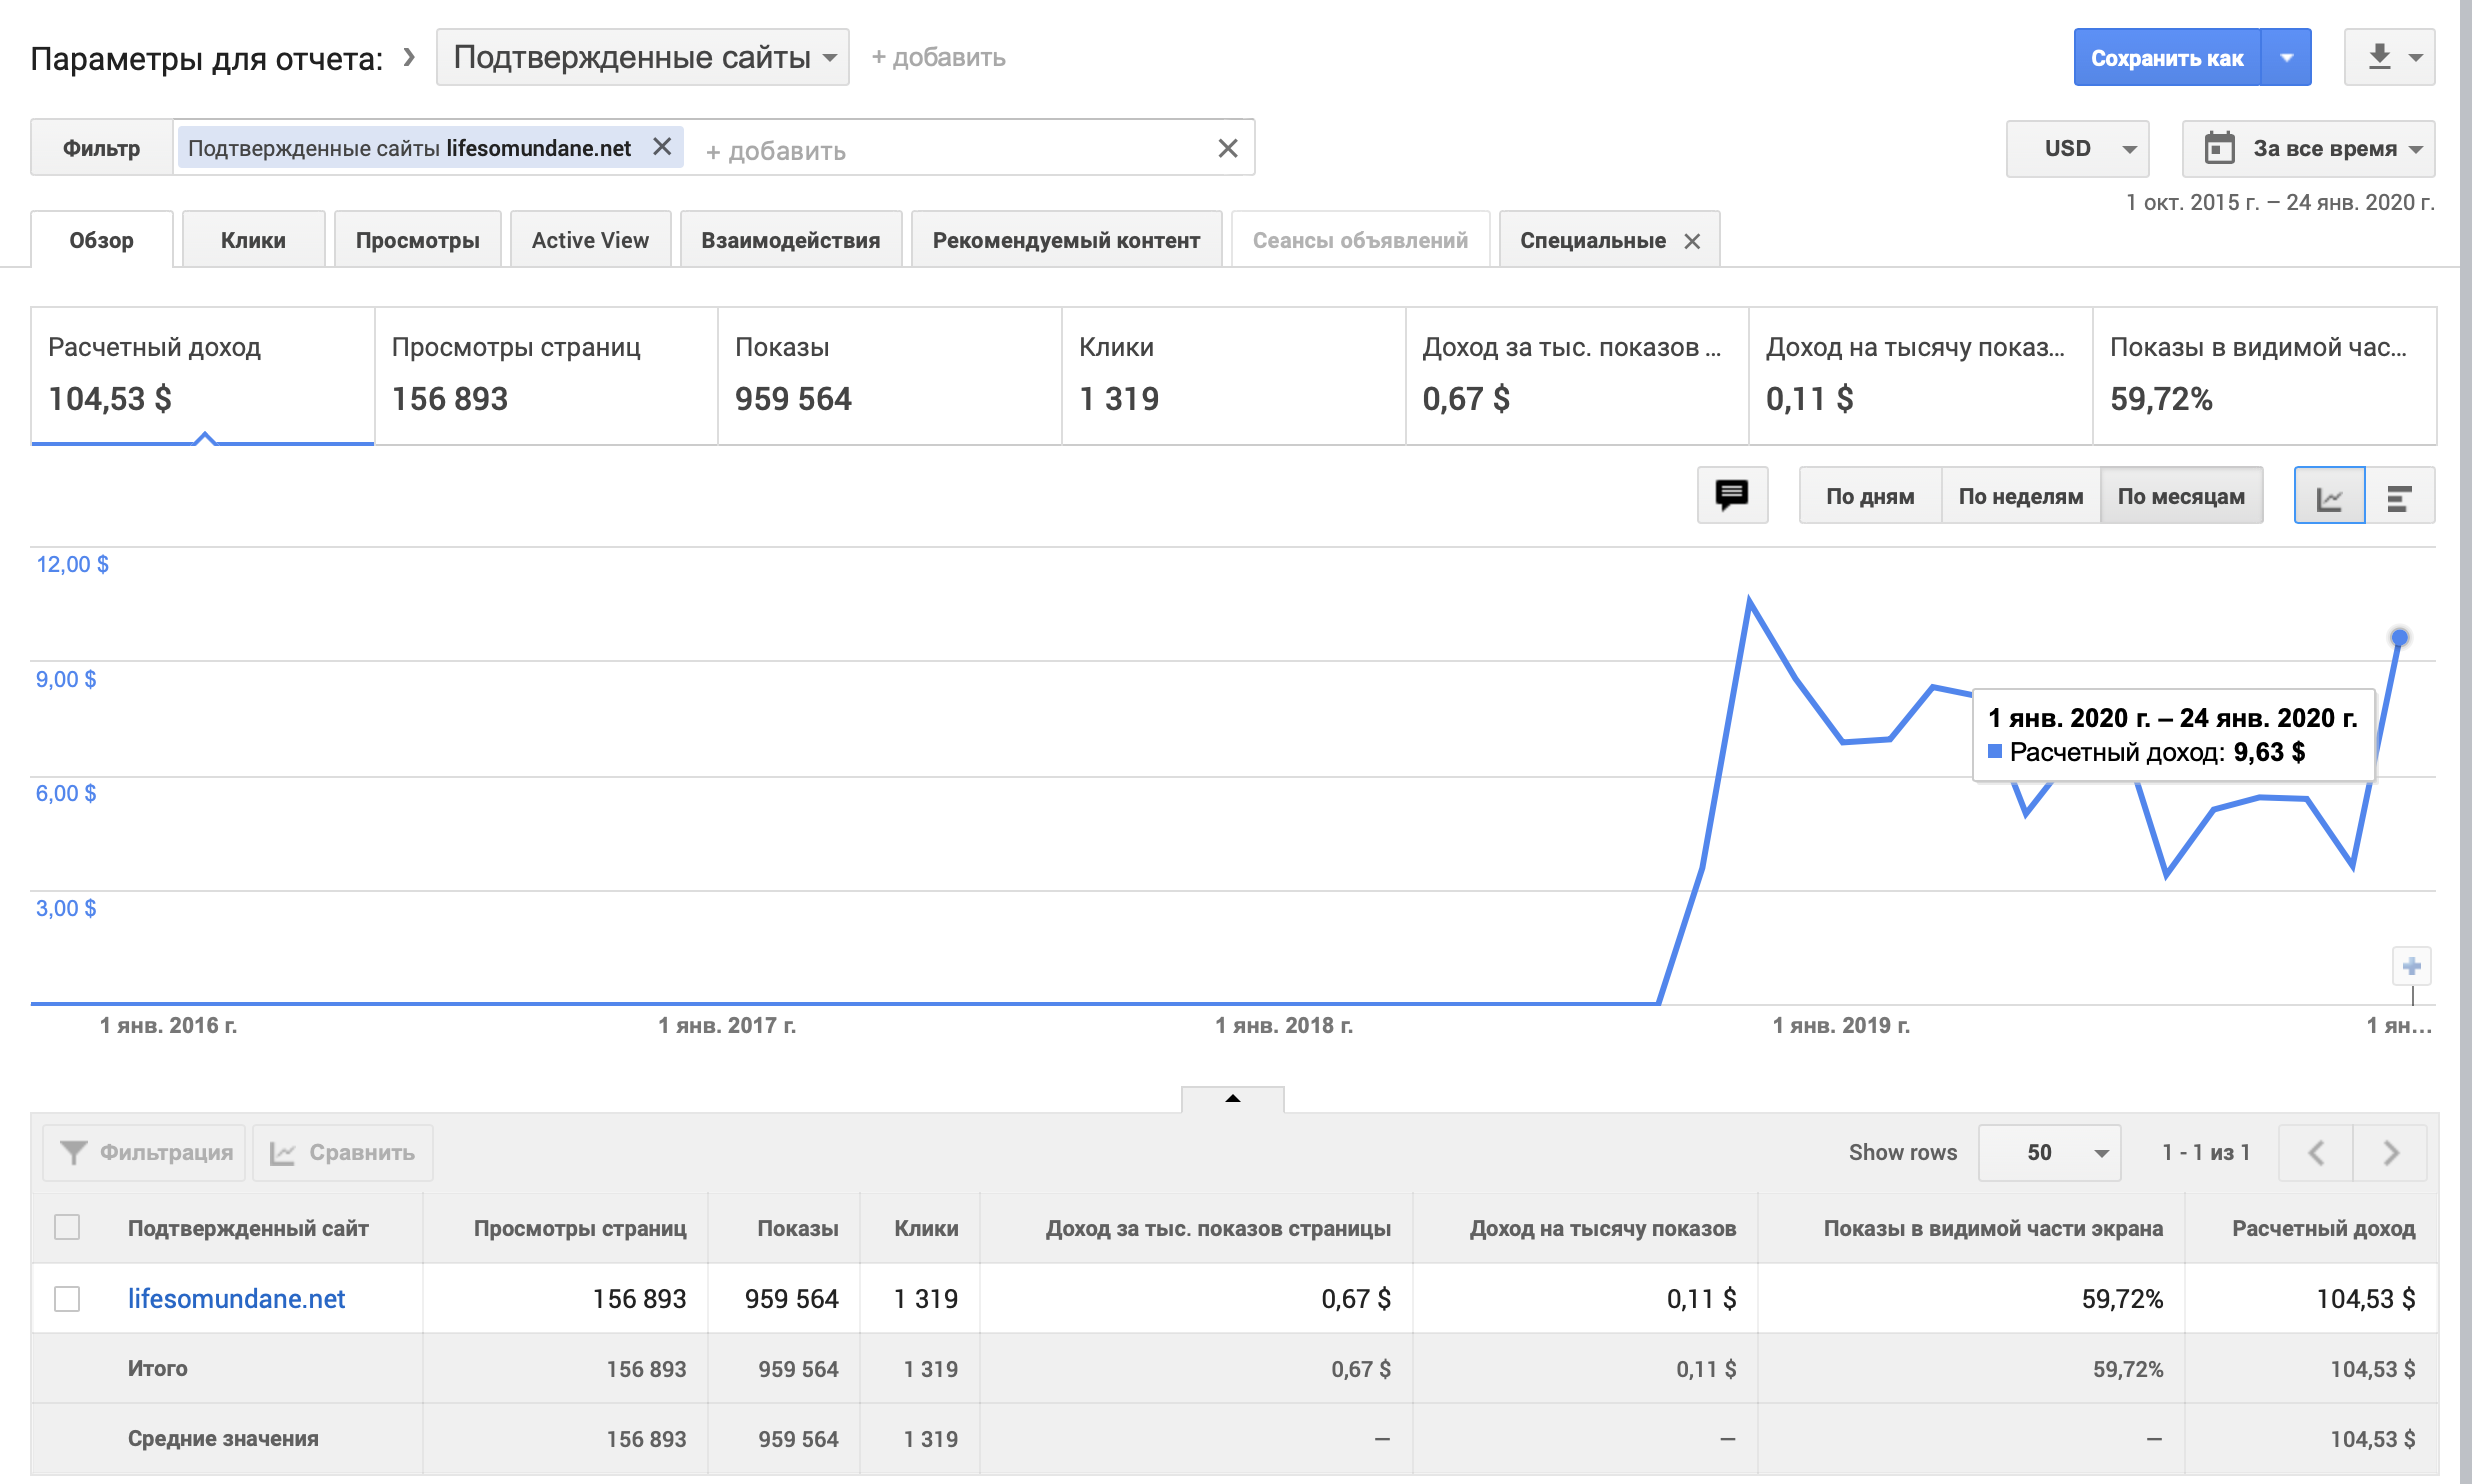Click the download report icon
The height and width of the screenshot is (1484, 2472).
point(2379,57)
